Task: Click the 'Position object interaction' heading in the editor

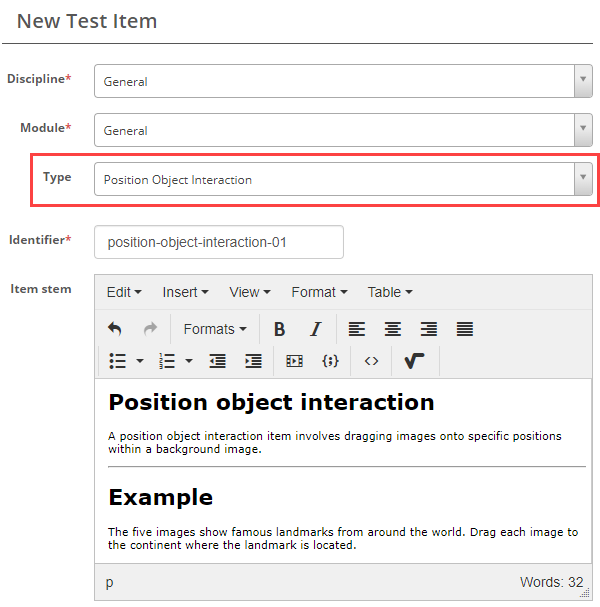Action: tap(271, 402)
